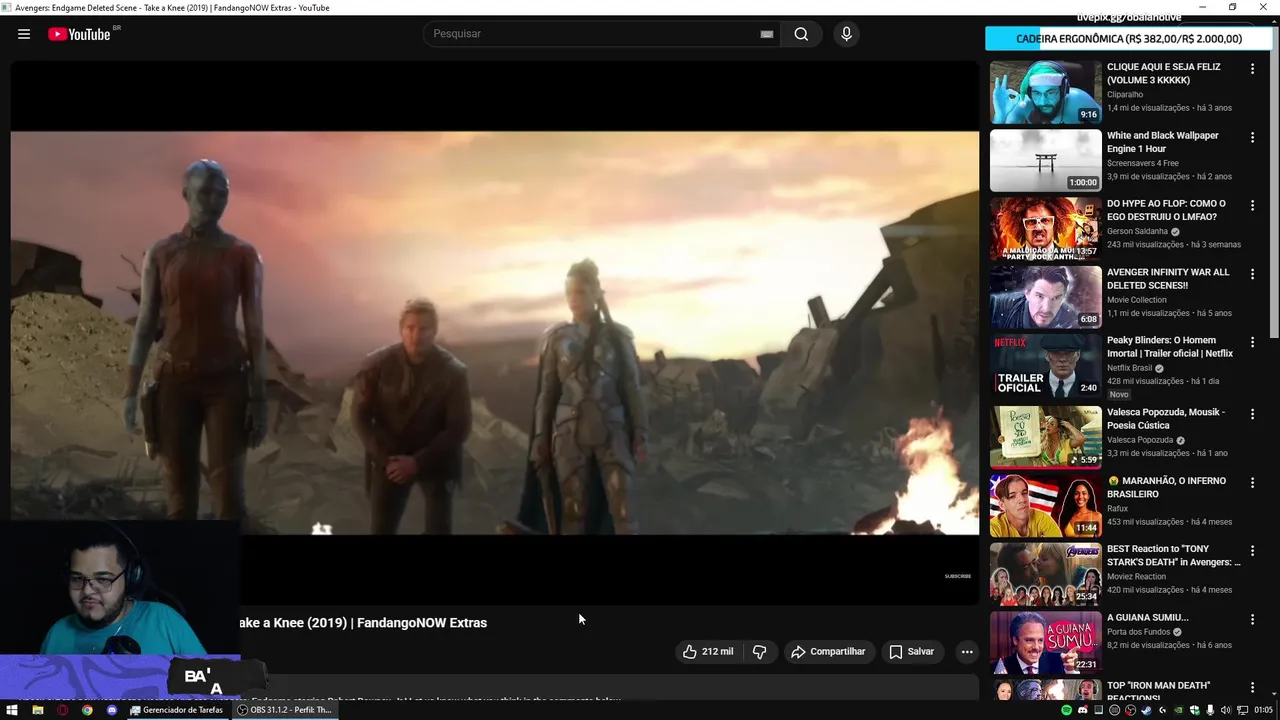This screenshot has height=720, width=1280.
Task: Open video title AVENGER INFINITY WAR ALL DELETED SCENES
Action: 1168,279
